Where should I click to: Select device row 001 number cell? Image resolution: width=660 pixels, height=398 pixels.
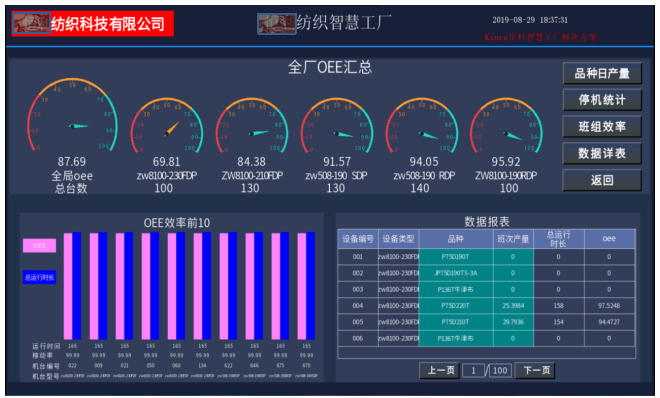(358, 257)
